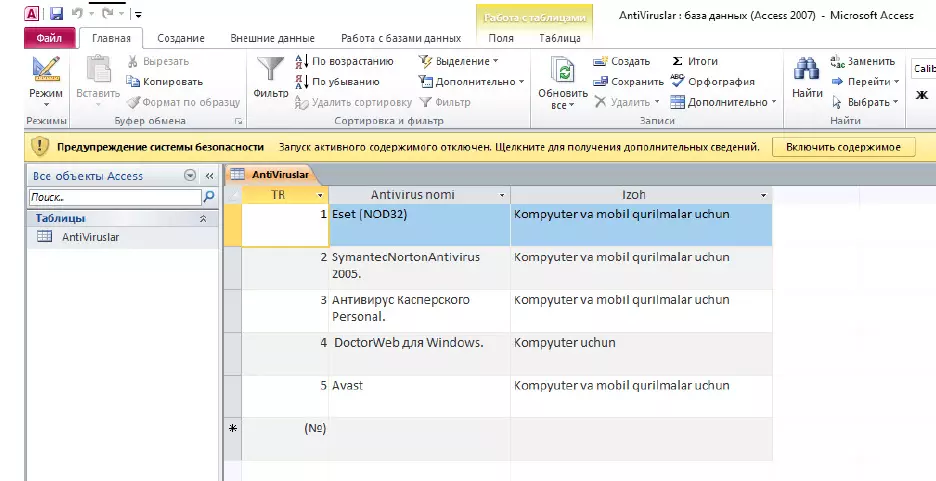
Task: Click the Поиск search field
Action: (115, 197)
